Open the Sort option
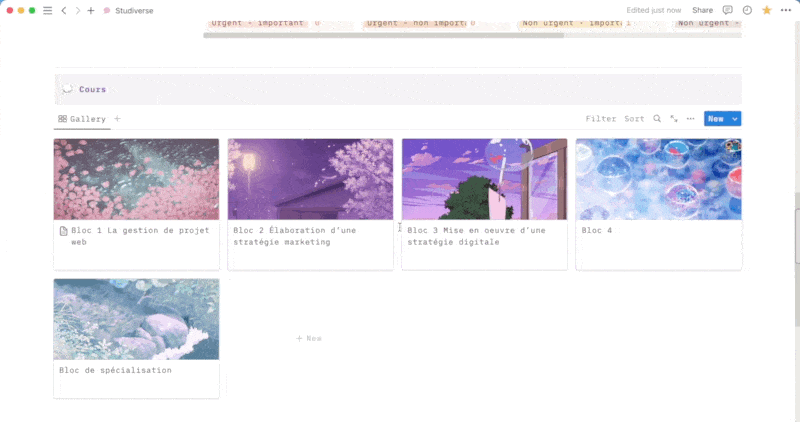This screenshot has height=422, width=800. (x=634, y=119)
